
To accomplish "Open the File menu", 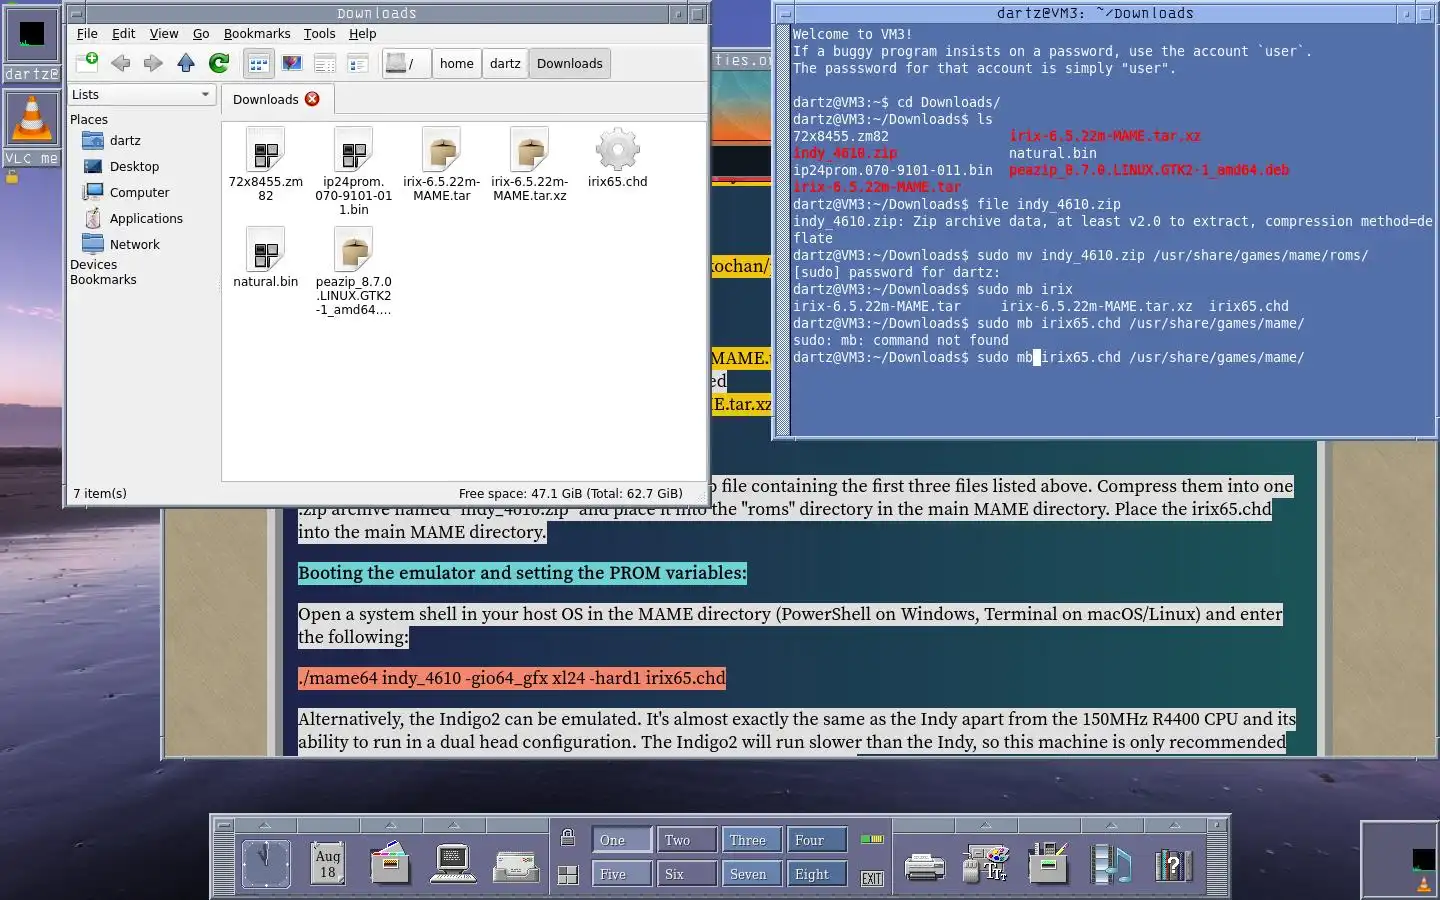I will click(87, 34).
